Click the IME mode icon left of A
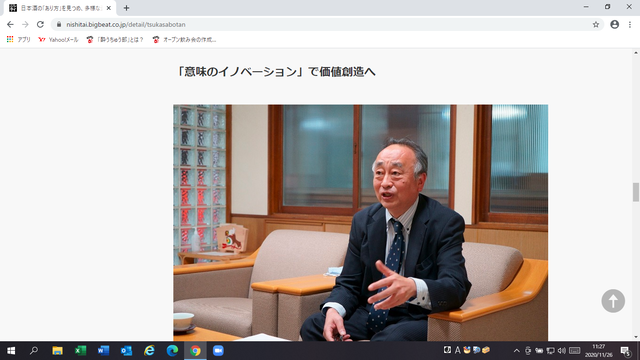 coord(447,350)
